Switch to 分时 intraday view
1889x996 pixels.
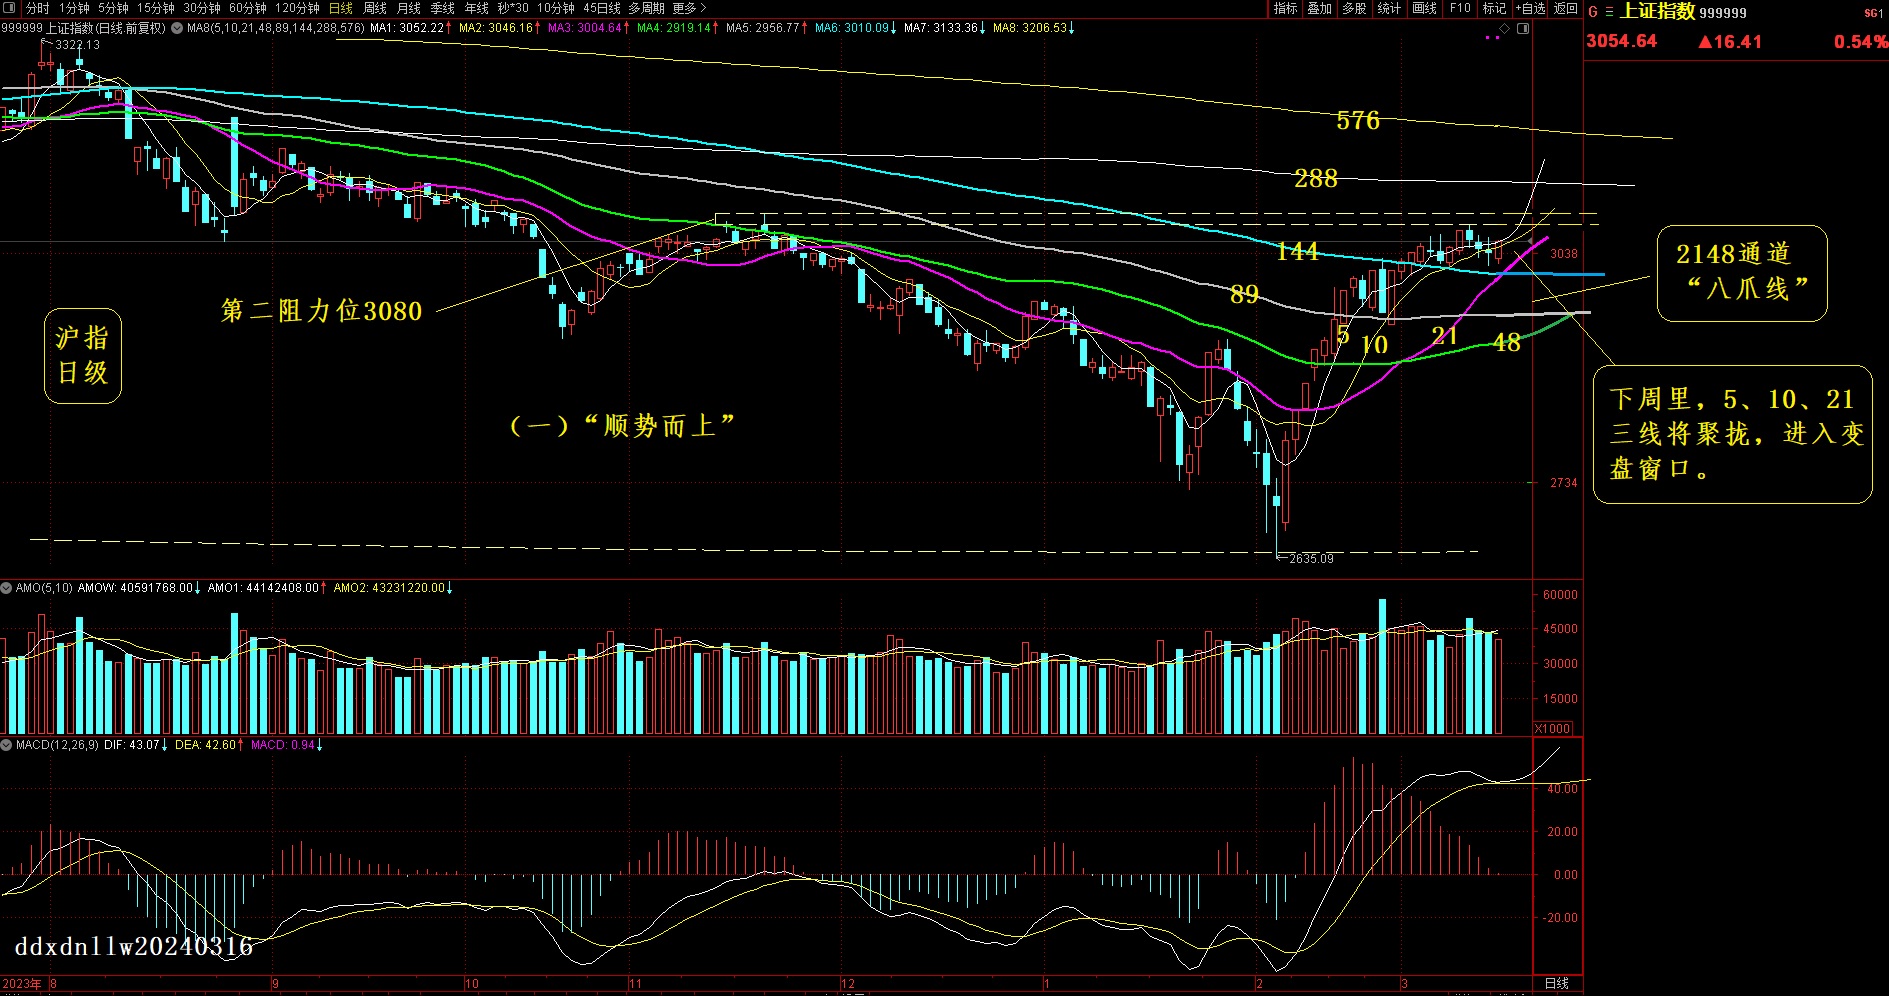click(x=37, y=8)
